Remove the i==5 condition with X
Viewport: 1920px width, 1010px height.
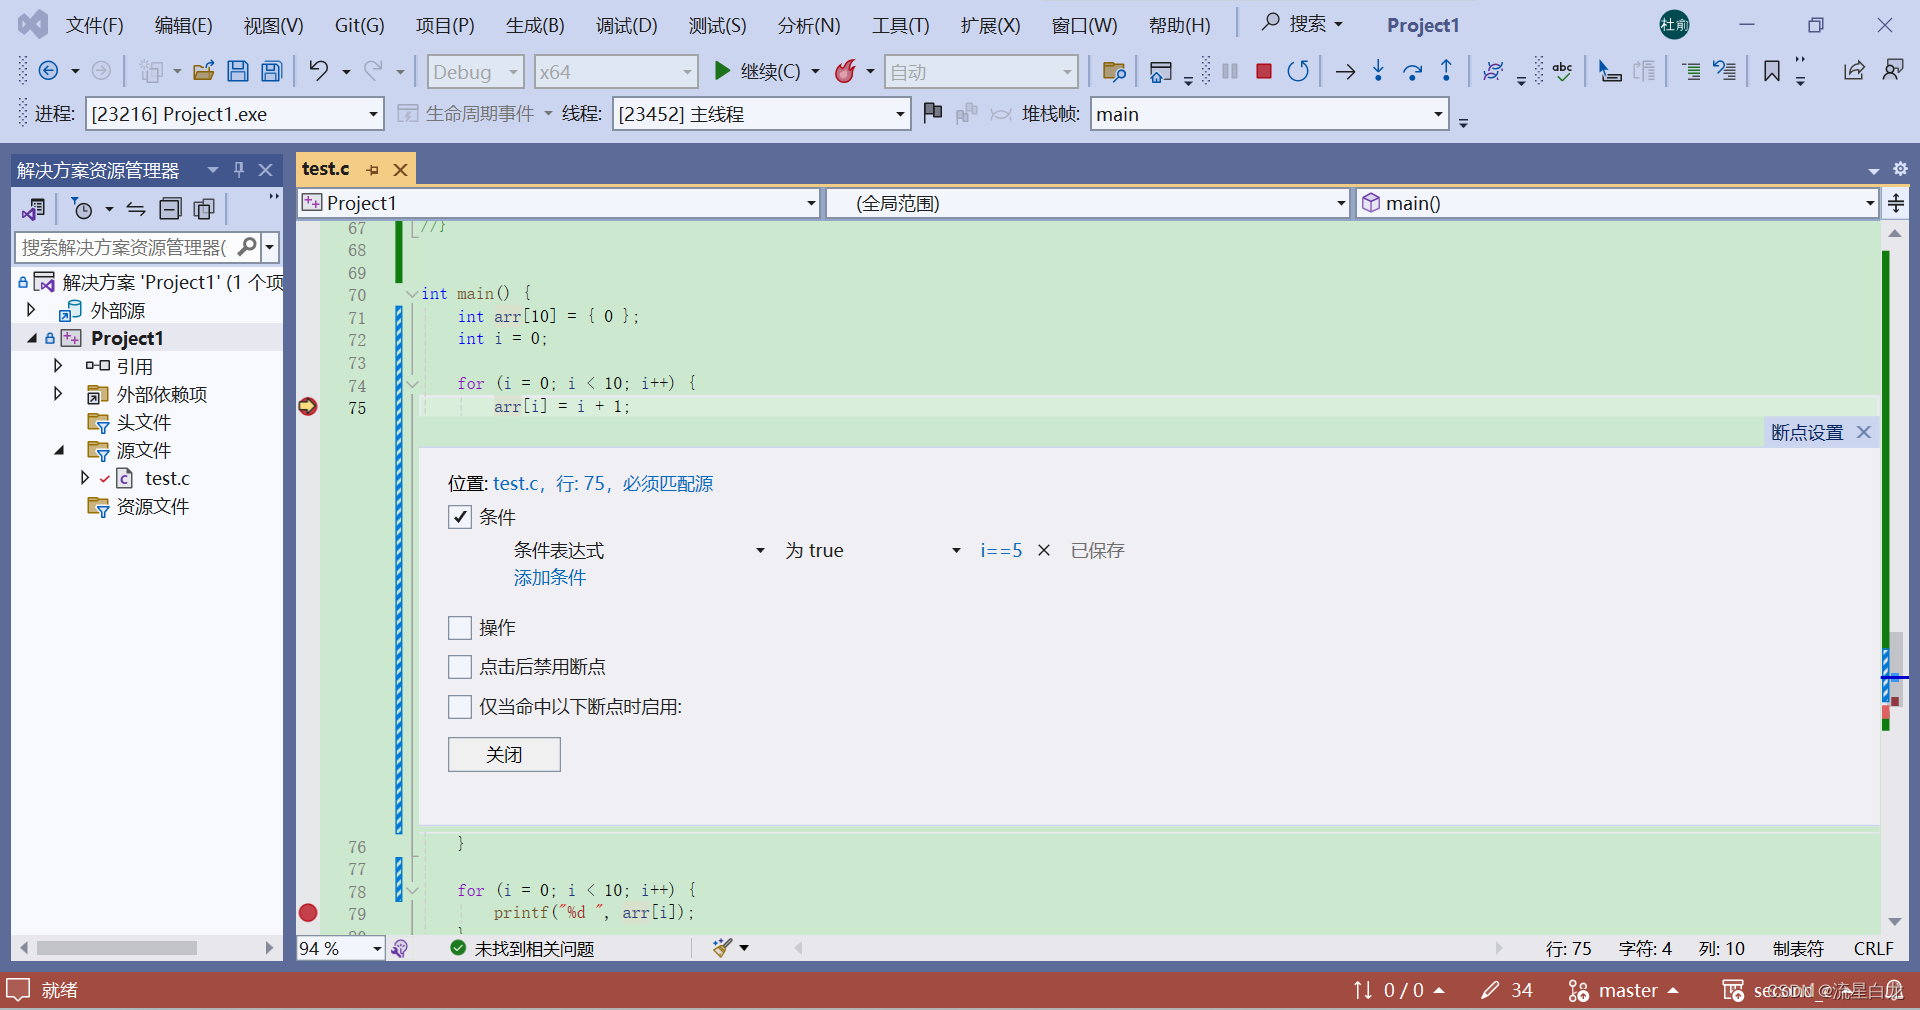[1043, 550]
